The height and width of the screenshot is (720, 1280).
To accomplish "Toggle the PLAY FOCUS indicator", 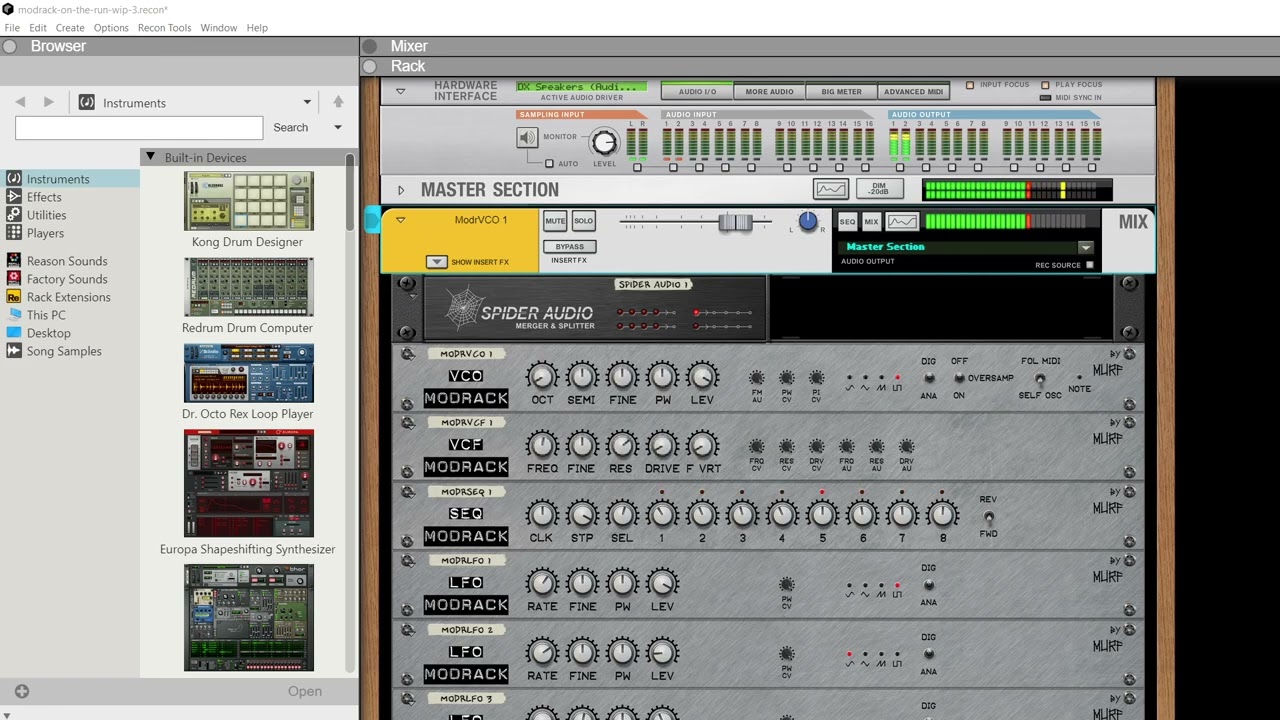I will (1045, 85).
